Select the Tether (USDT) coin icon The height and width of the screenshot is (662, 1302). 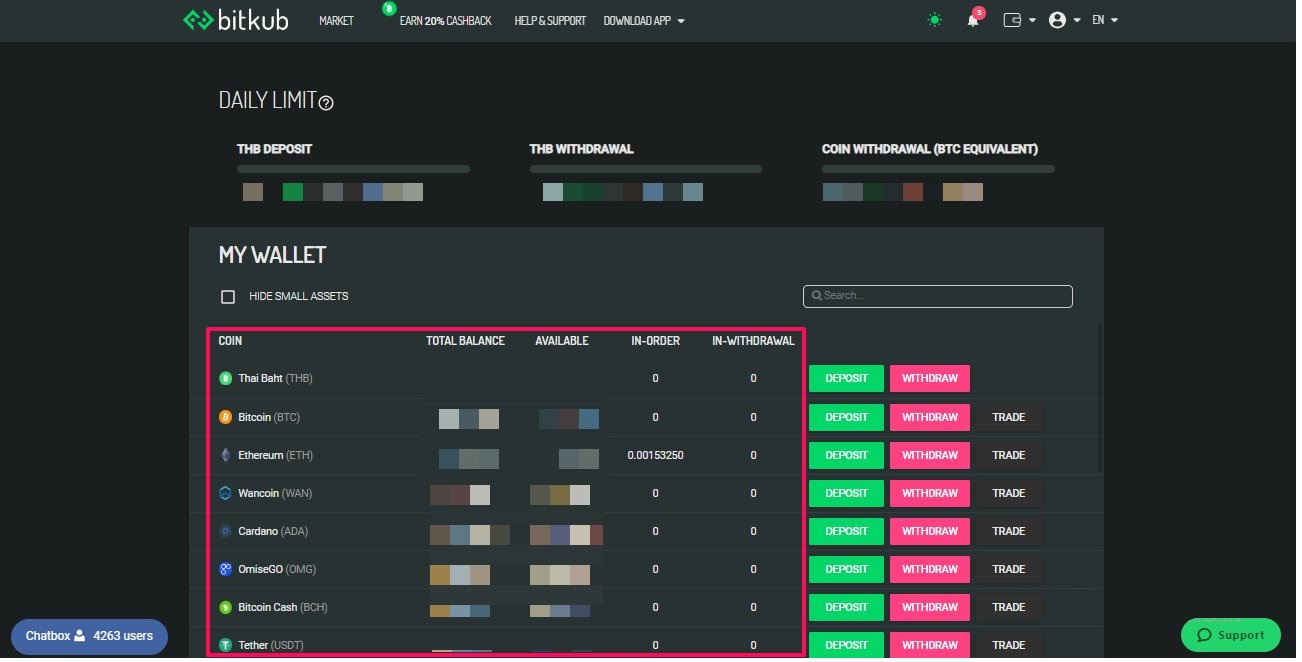pyautogui.click(x=228, y=644)
